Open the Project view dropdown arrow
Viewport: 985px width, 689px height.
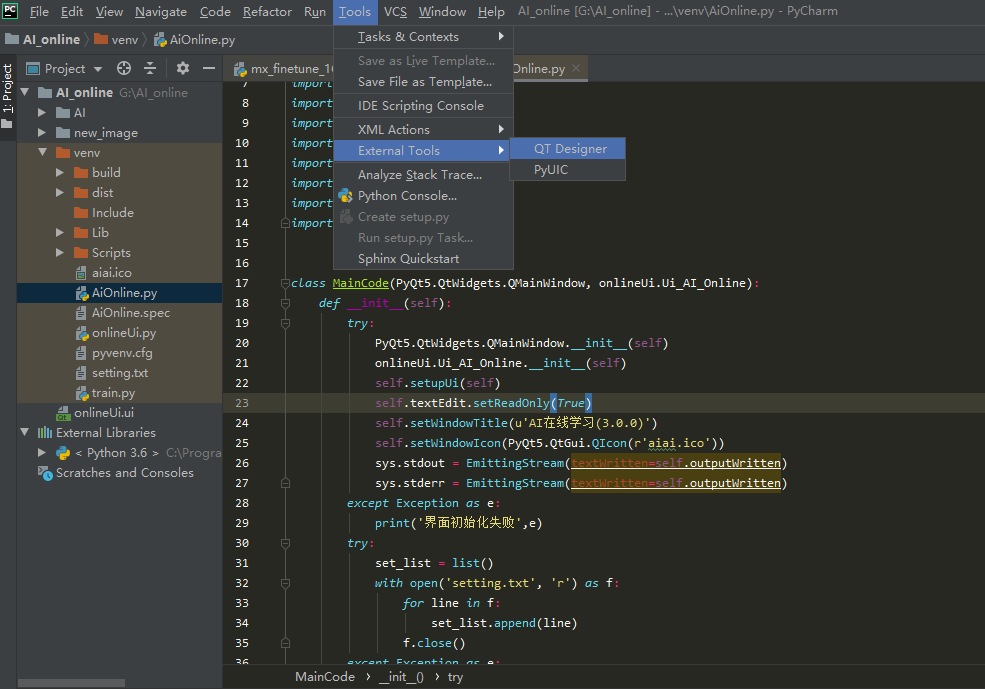98,69
